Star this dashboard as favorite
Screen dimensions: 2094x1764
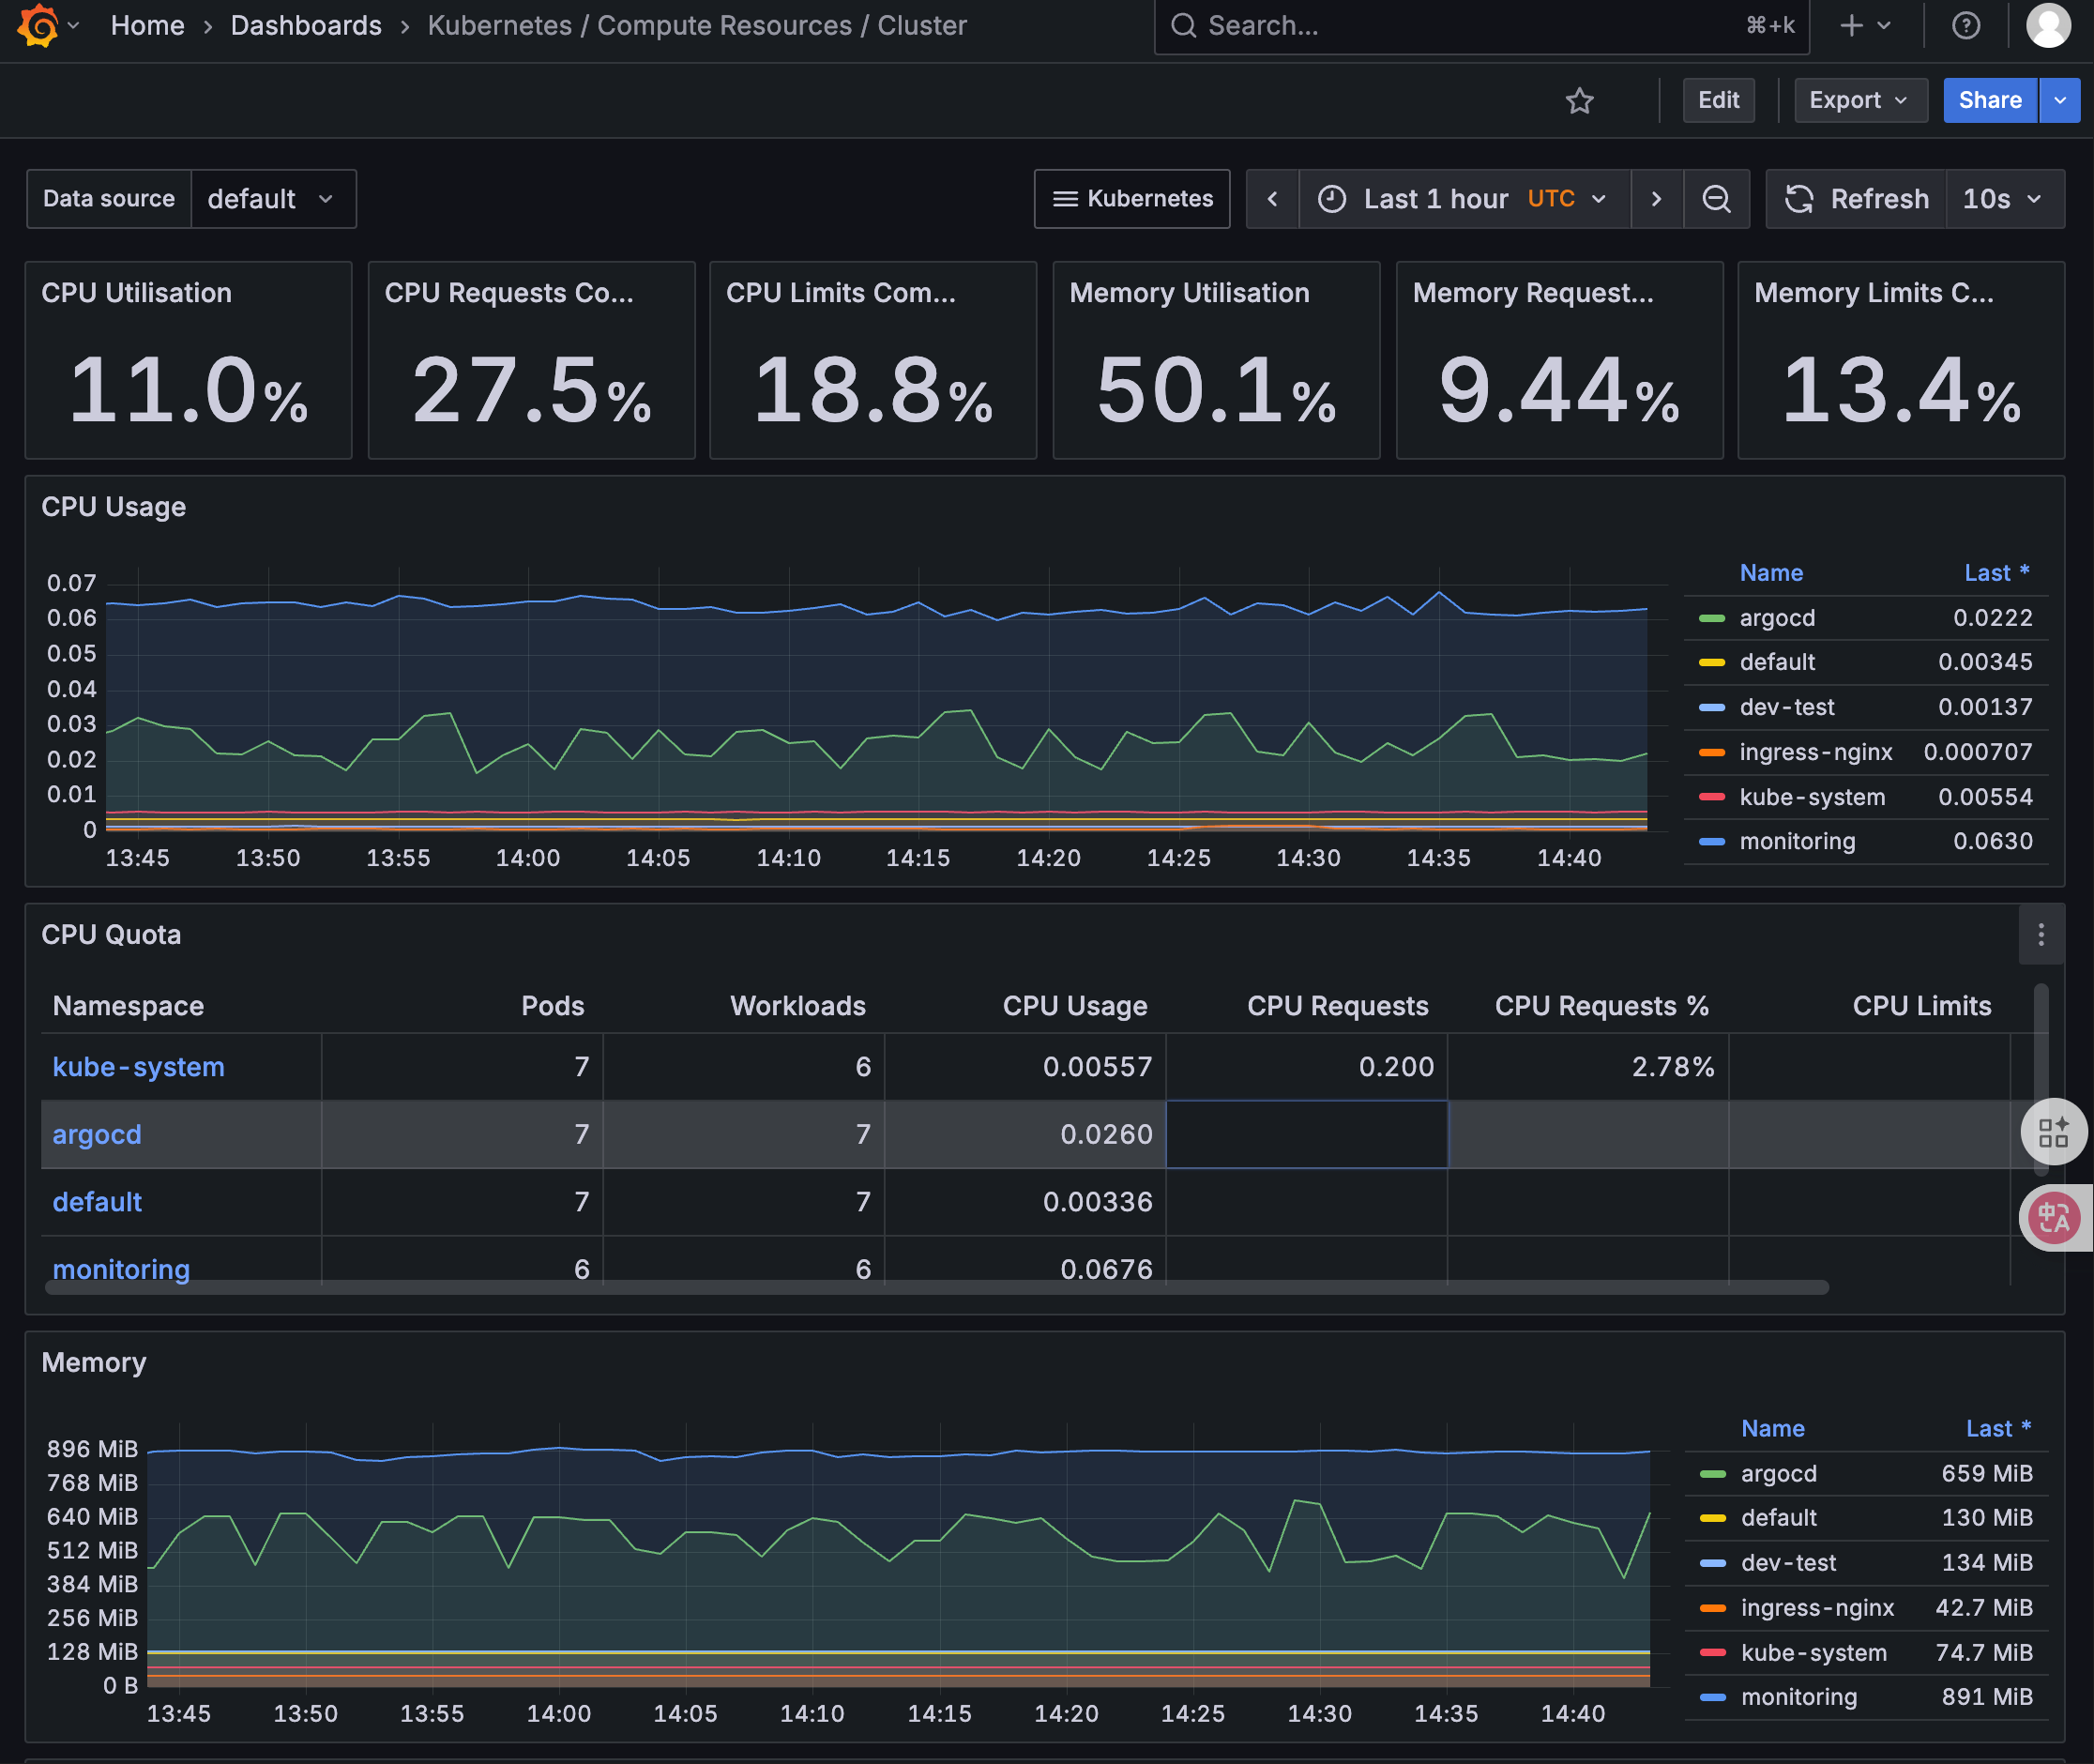1579,101
